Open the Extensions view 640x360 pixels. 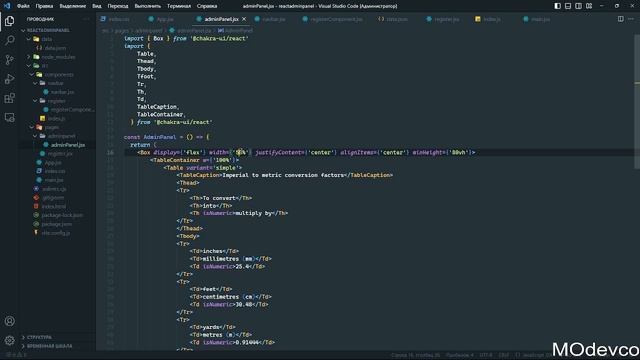point(9,98)
